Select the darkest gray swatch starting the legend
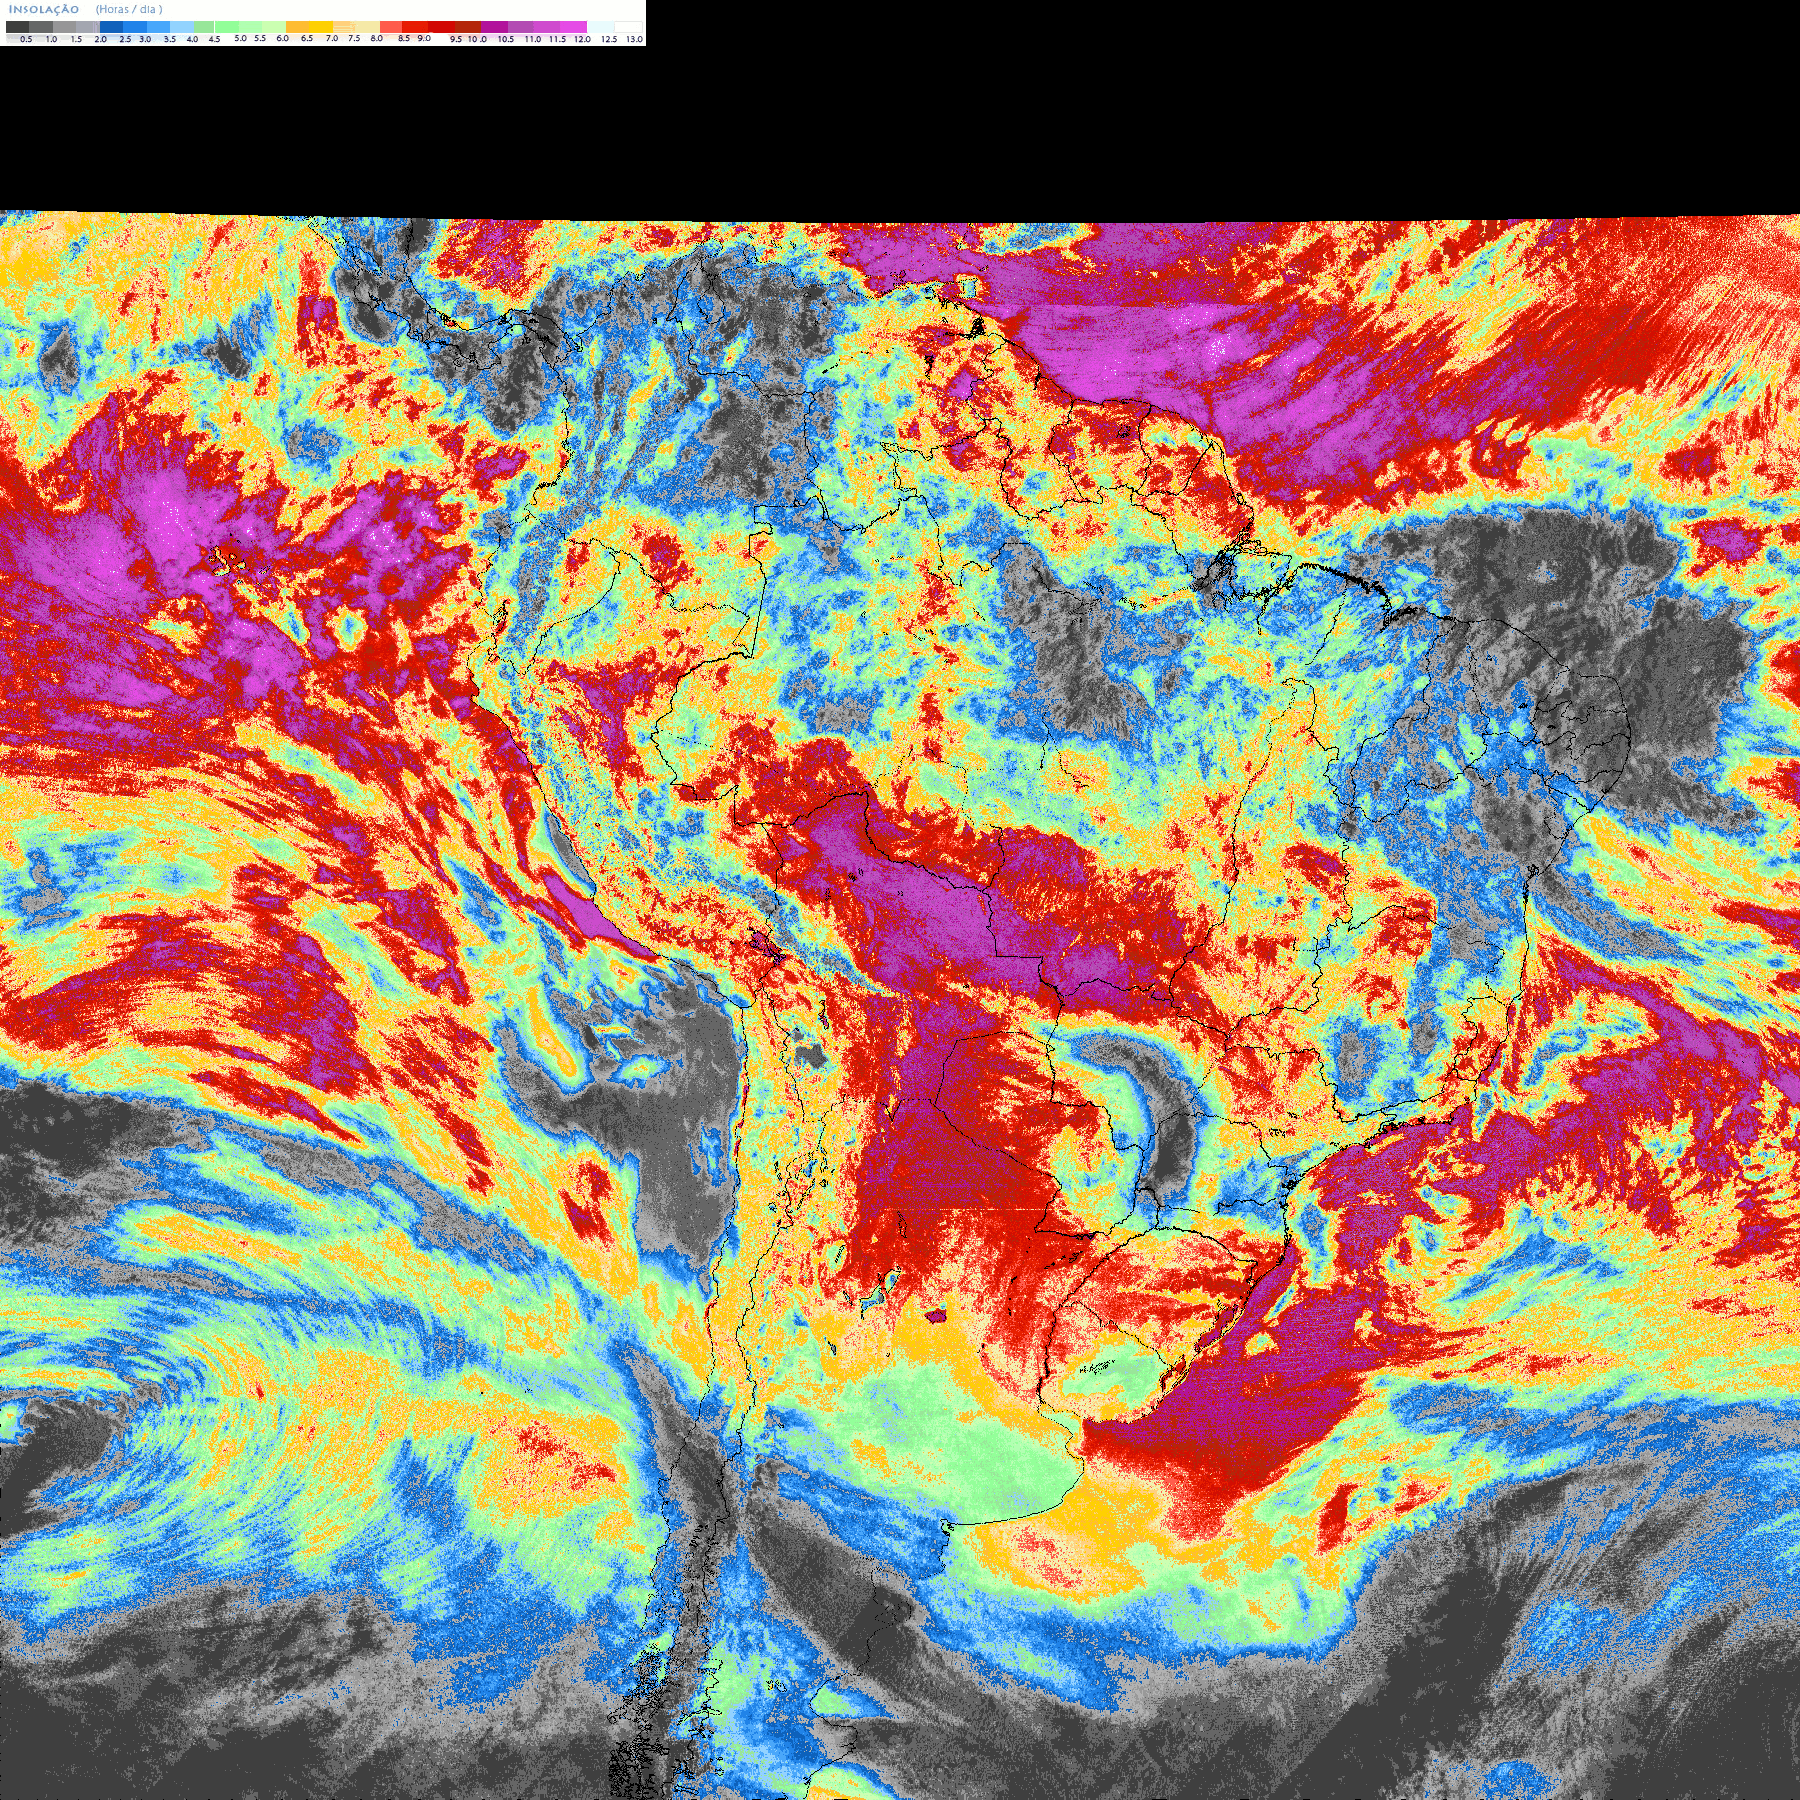This screenshot has width=1800, height=1800. (x=17, y=27)
